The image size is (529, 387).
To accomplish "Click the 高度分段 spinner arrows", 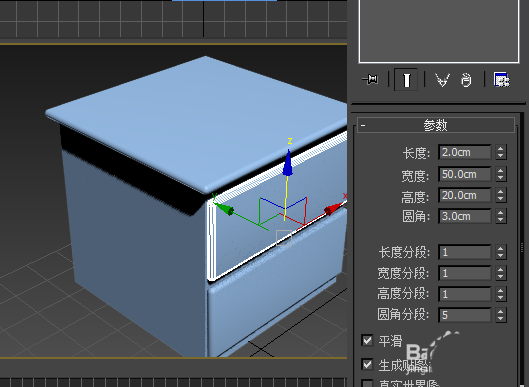I will pyautogui.click(x=501, y=294).
